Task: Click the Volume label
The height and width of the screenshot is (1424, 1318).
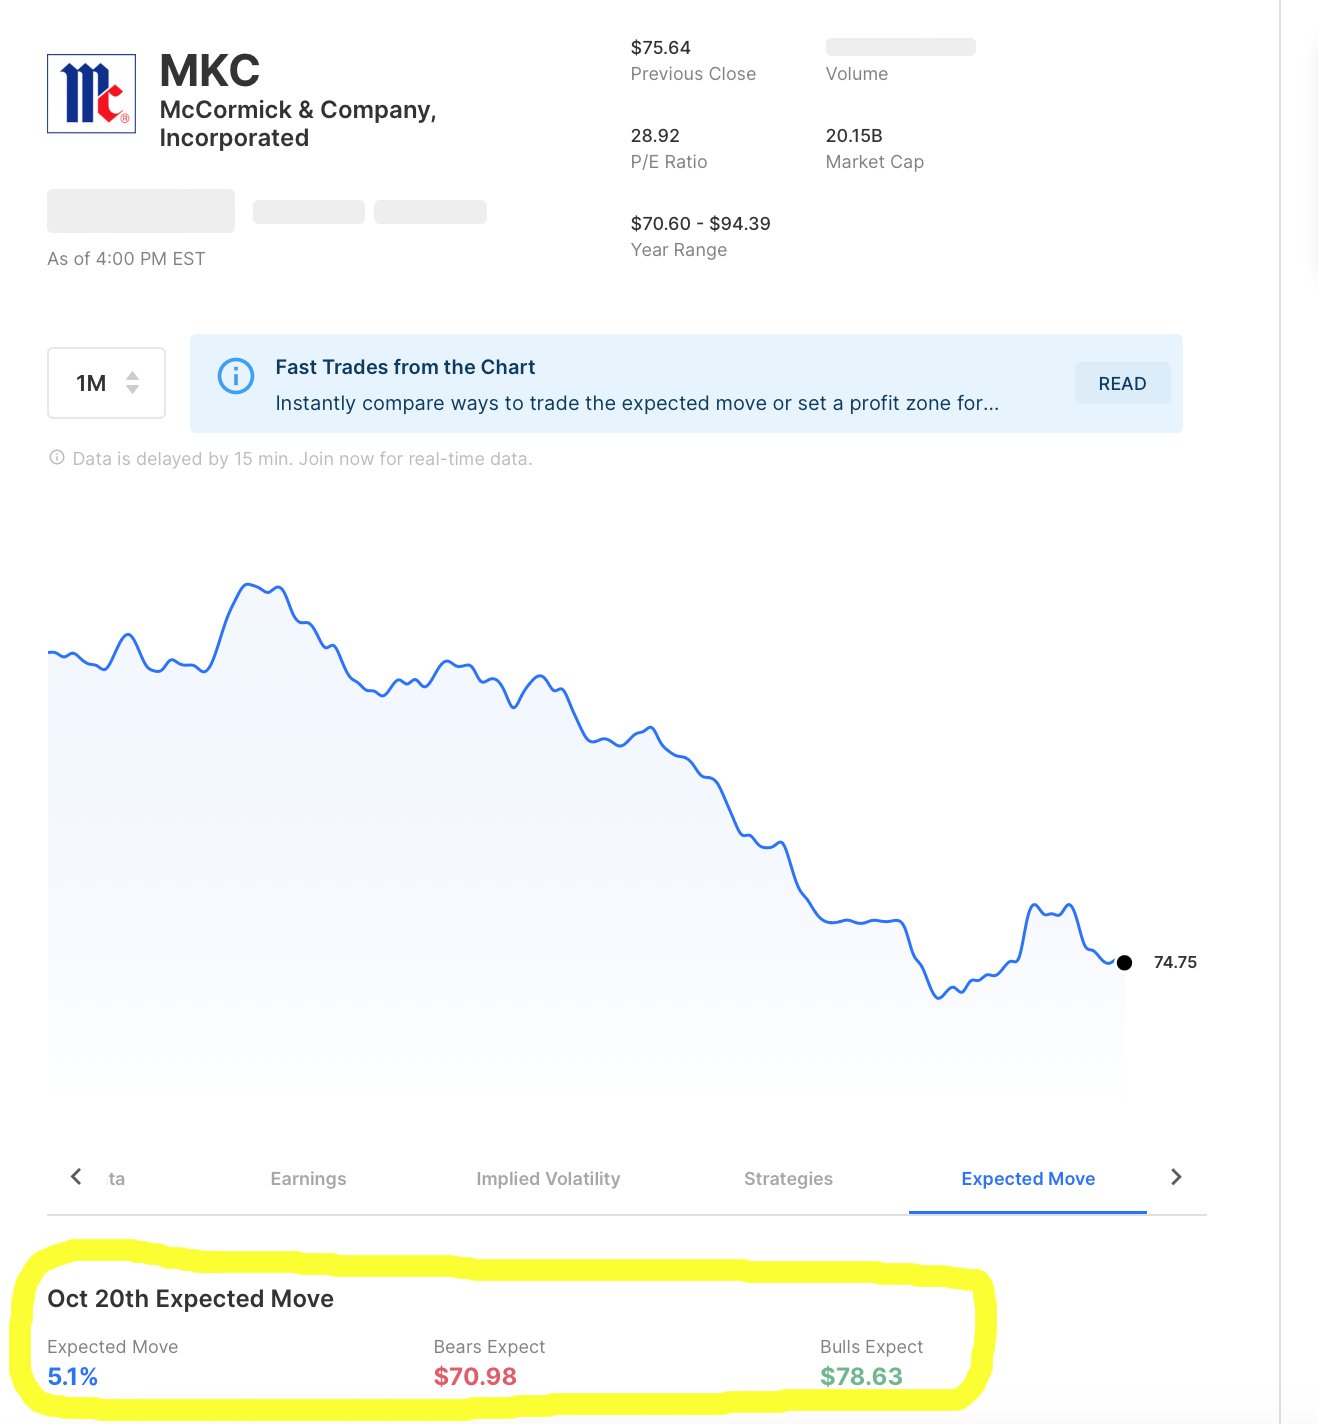Action: click(857, 74)
